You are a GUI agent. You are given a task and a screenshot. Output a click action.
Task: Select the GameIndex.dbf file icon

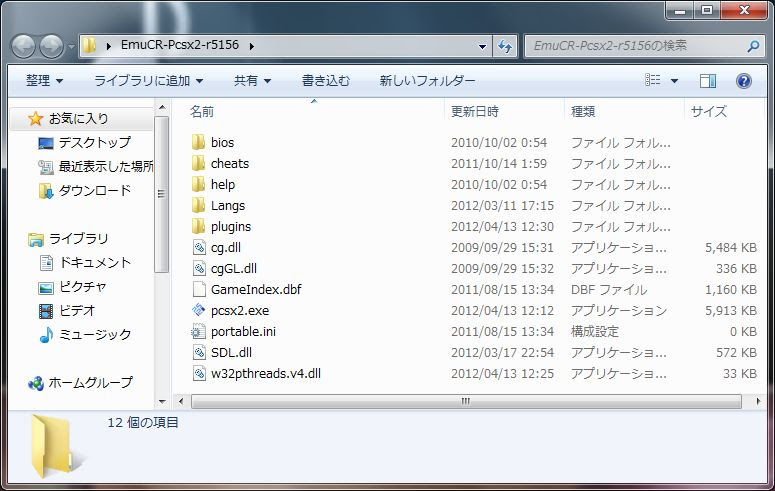[x=199, y=289]
